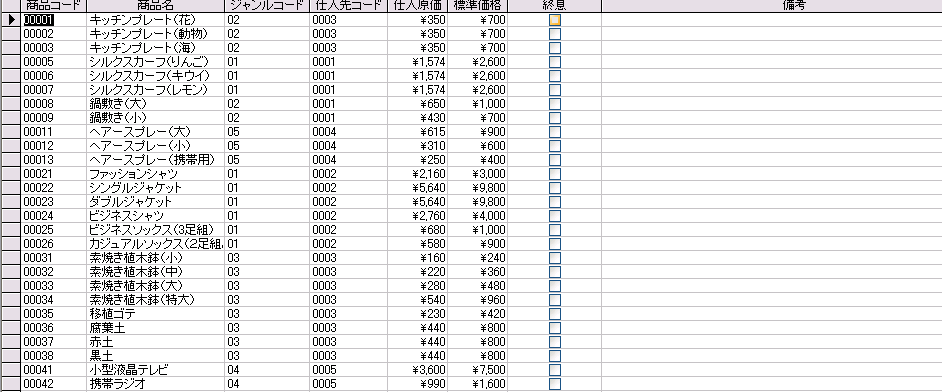
Task: Select the 仕入先コード column header
Action: pos(349,6)
